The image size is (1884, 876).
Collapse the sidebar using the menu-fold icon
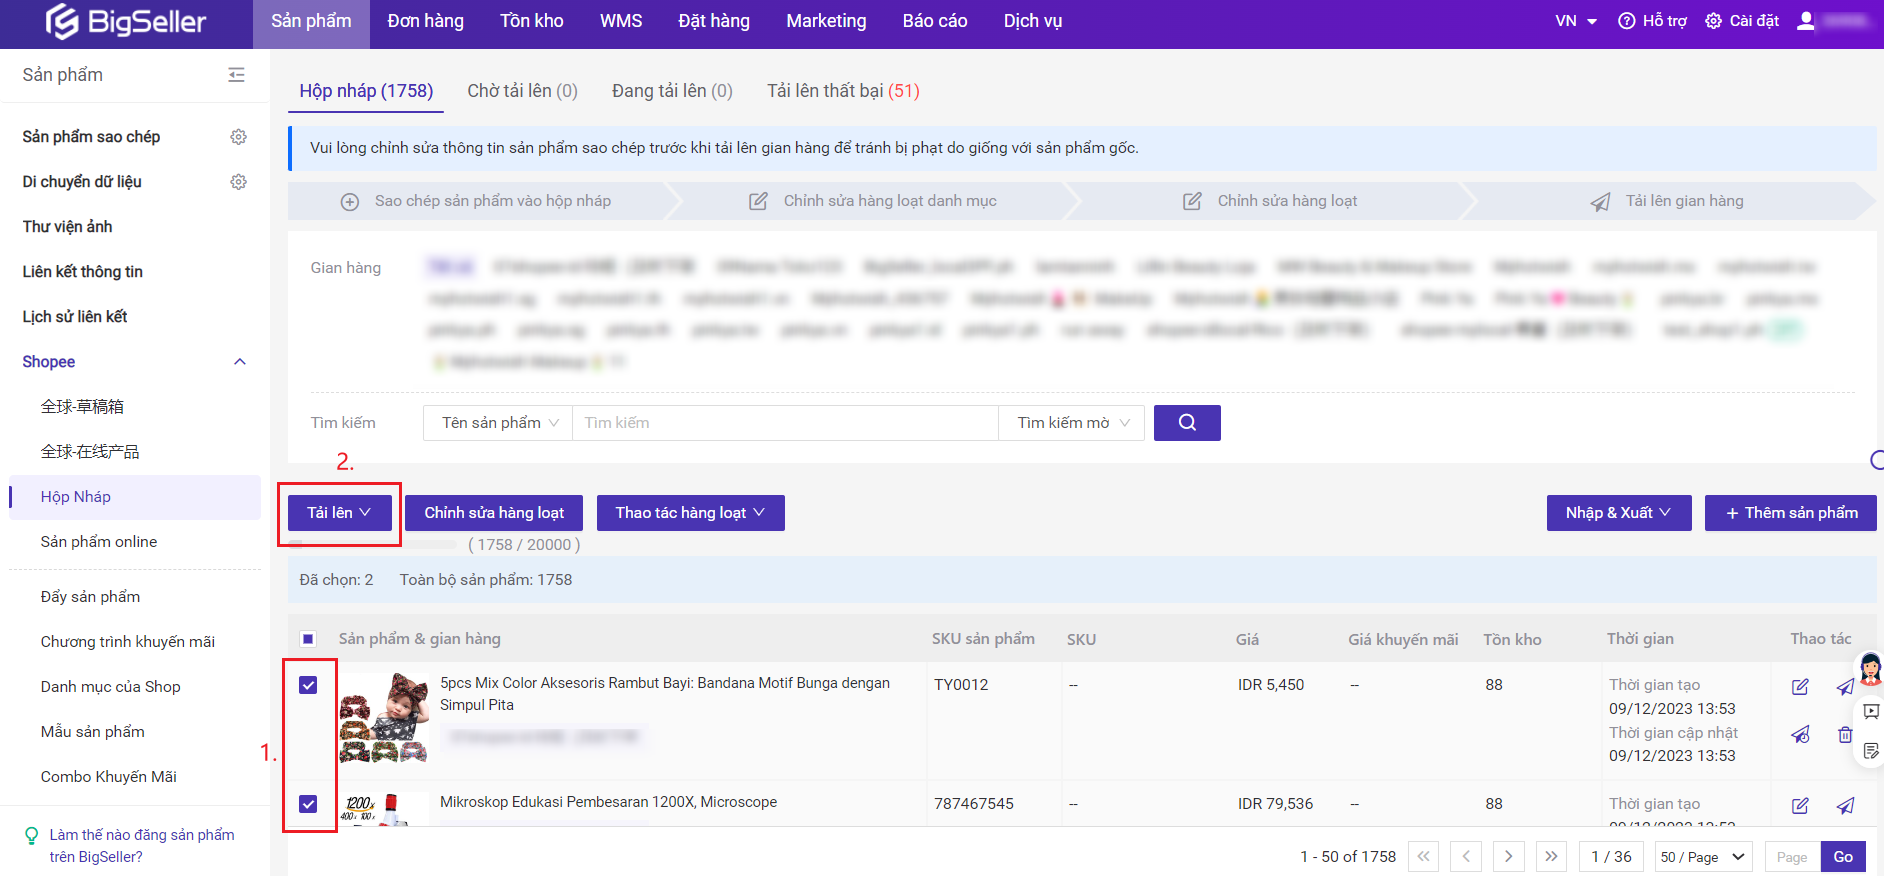(x=236, y=75)
